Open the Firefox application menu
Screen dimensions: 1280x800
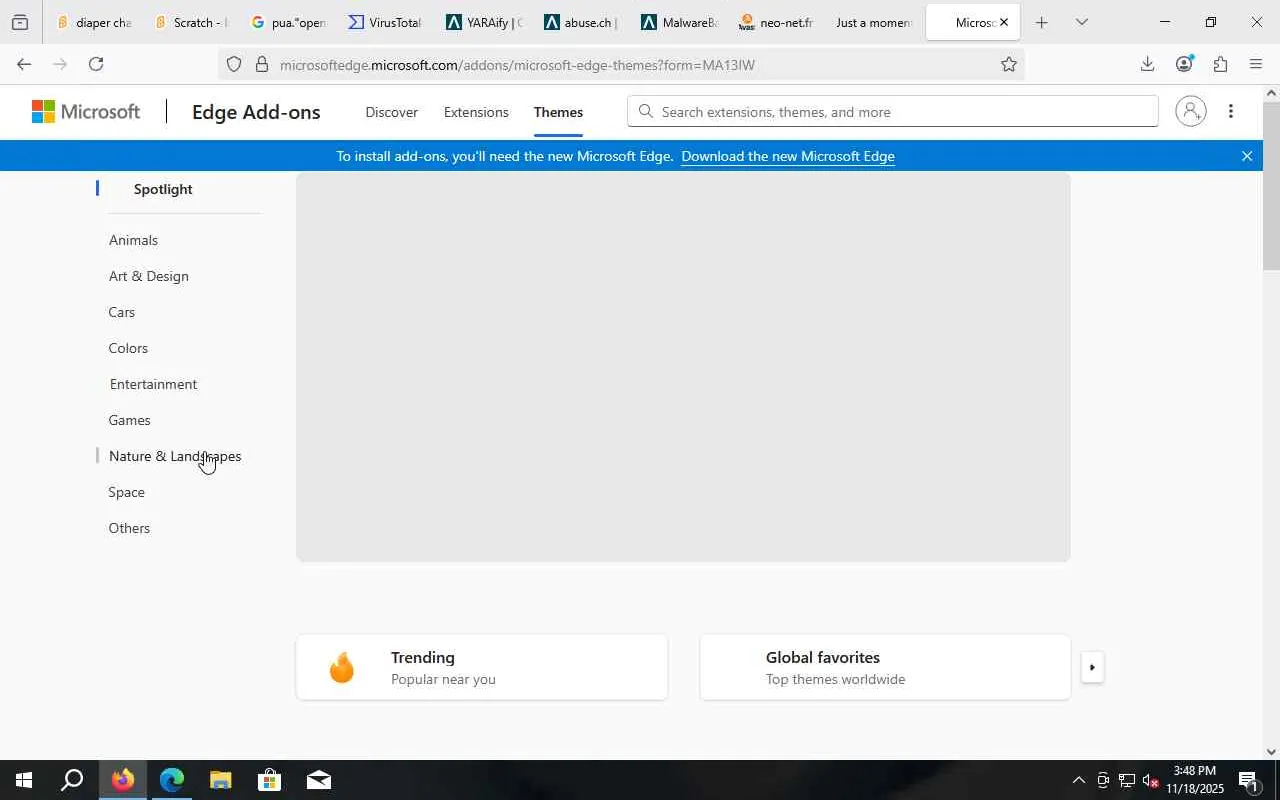pos(1256,64)
